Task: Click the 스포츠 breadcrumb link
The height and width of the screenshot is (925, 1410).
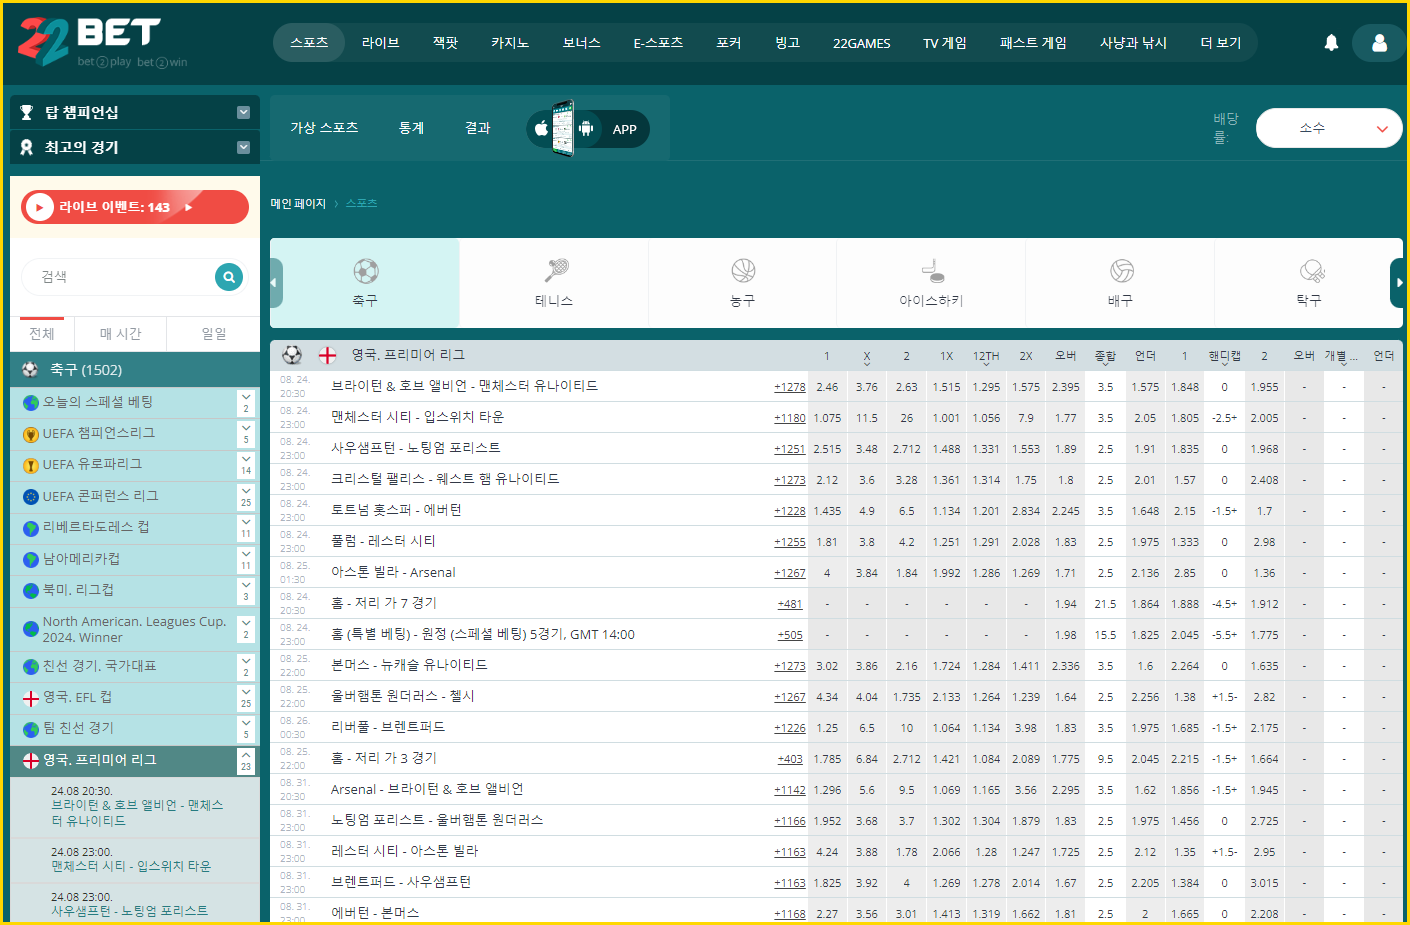Action: (x=361, y=203)
